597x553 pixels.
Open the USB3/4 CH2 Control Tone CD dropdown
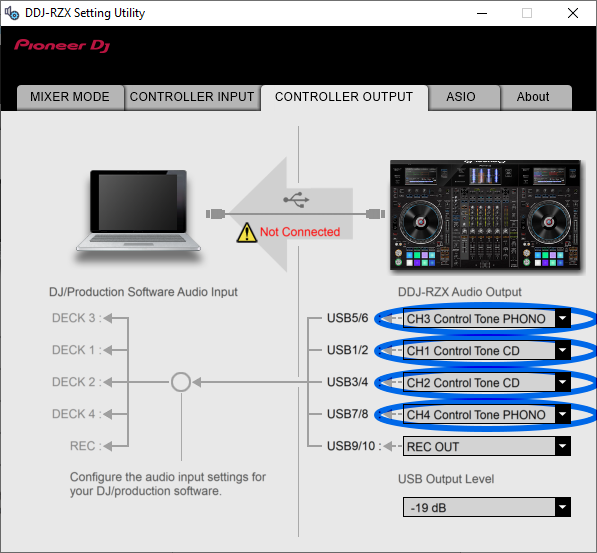[x=487, y=383]
